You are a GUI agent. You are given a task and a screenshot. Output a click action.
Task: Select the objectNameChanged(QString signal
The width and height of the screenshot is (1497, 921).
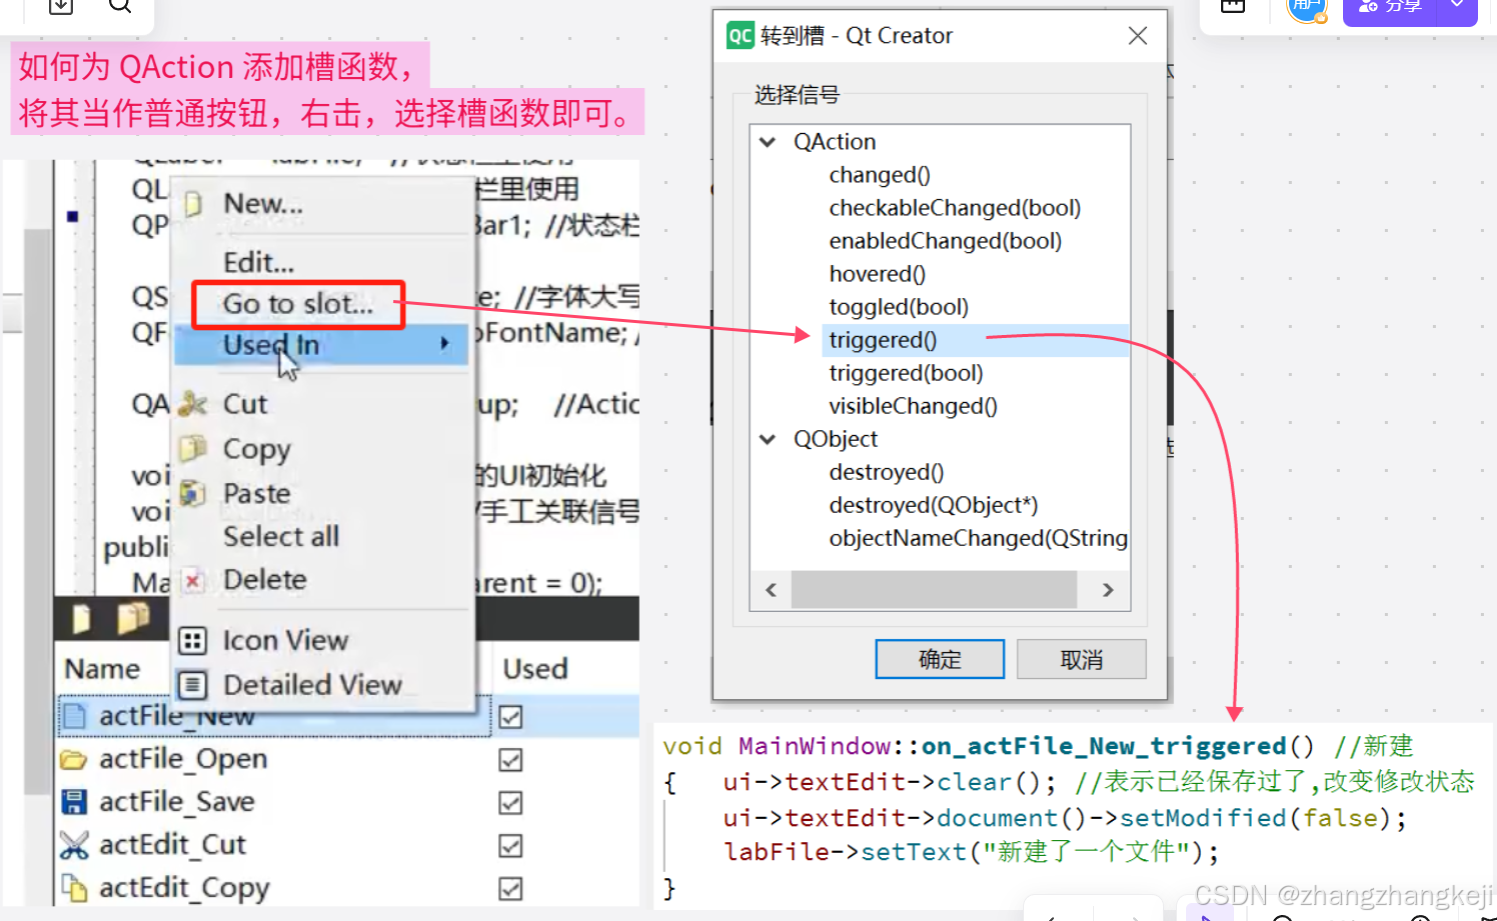978,538
